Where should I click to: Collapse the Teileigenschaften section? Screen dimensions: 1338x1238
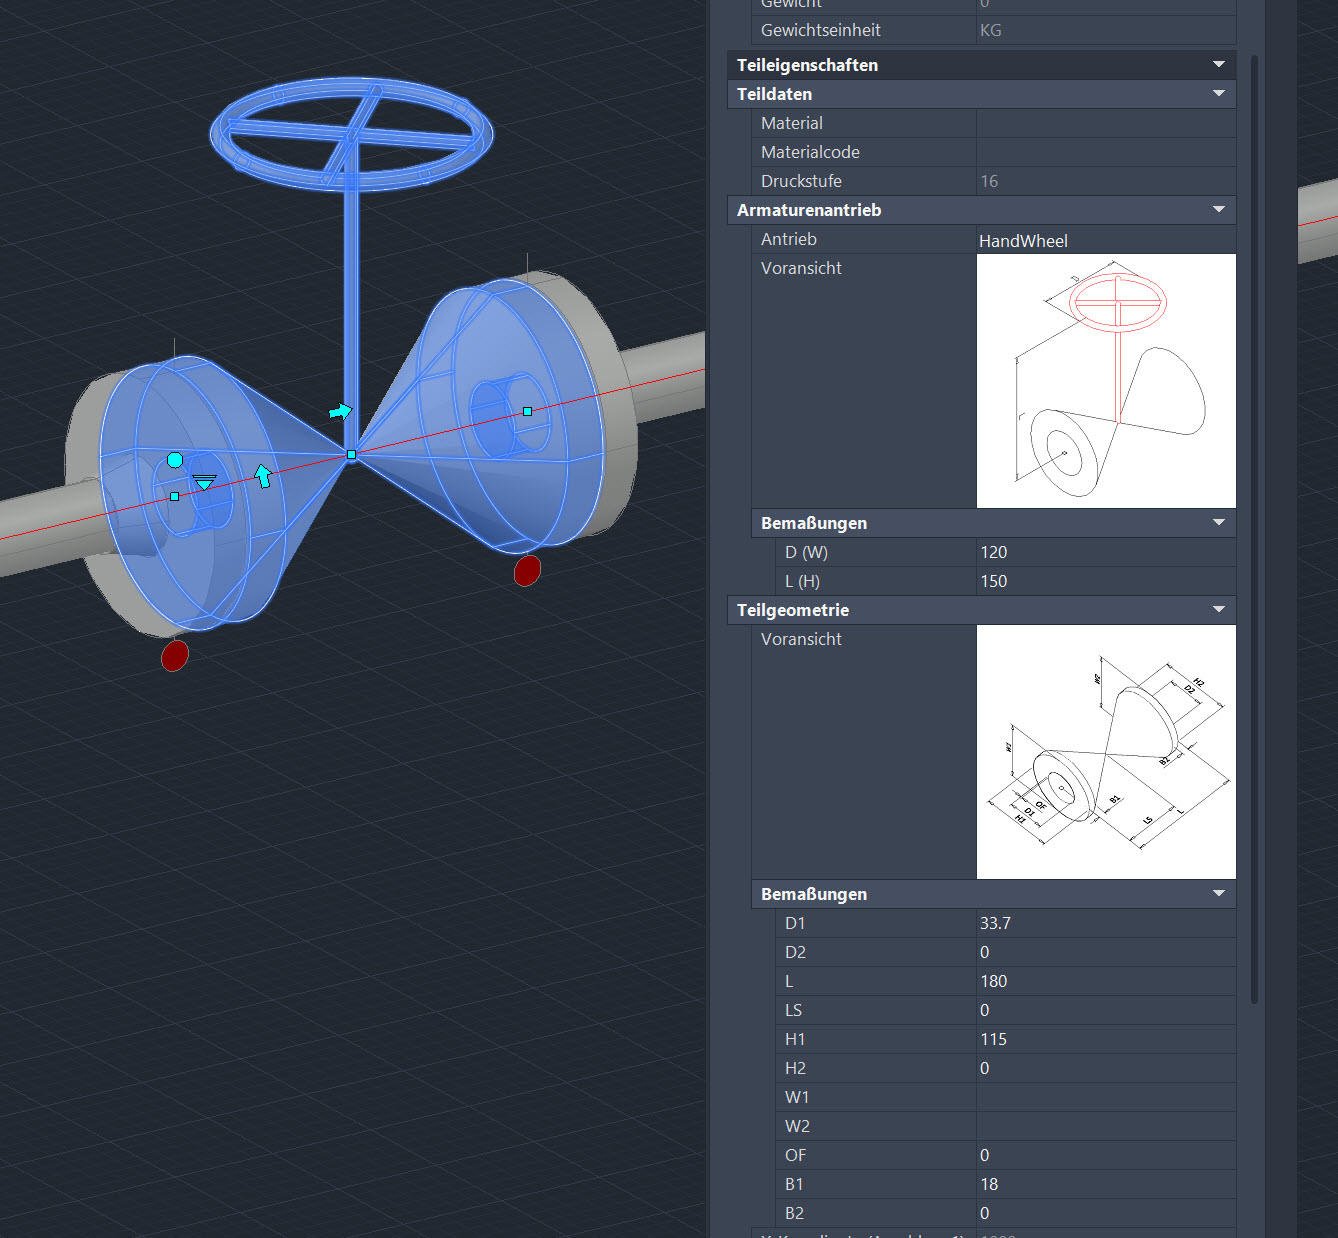[1218, 64]
